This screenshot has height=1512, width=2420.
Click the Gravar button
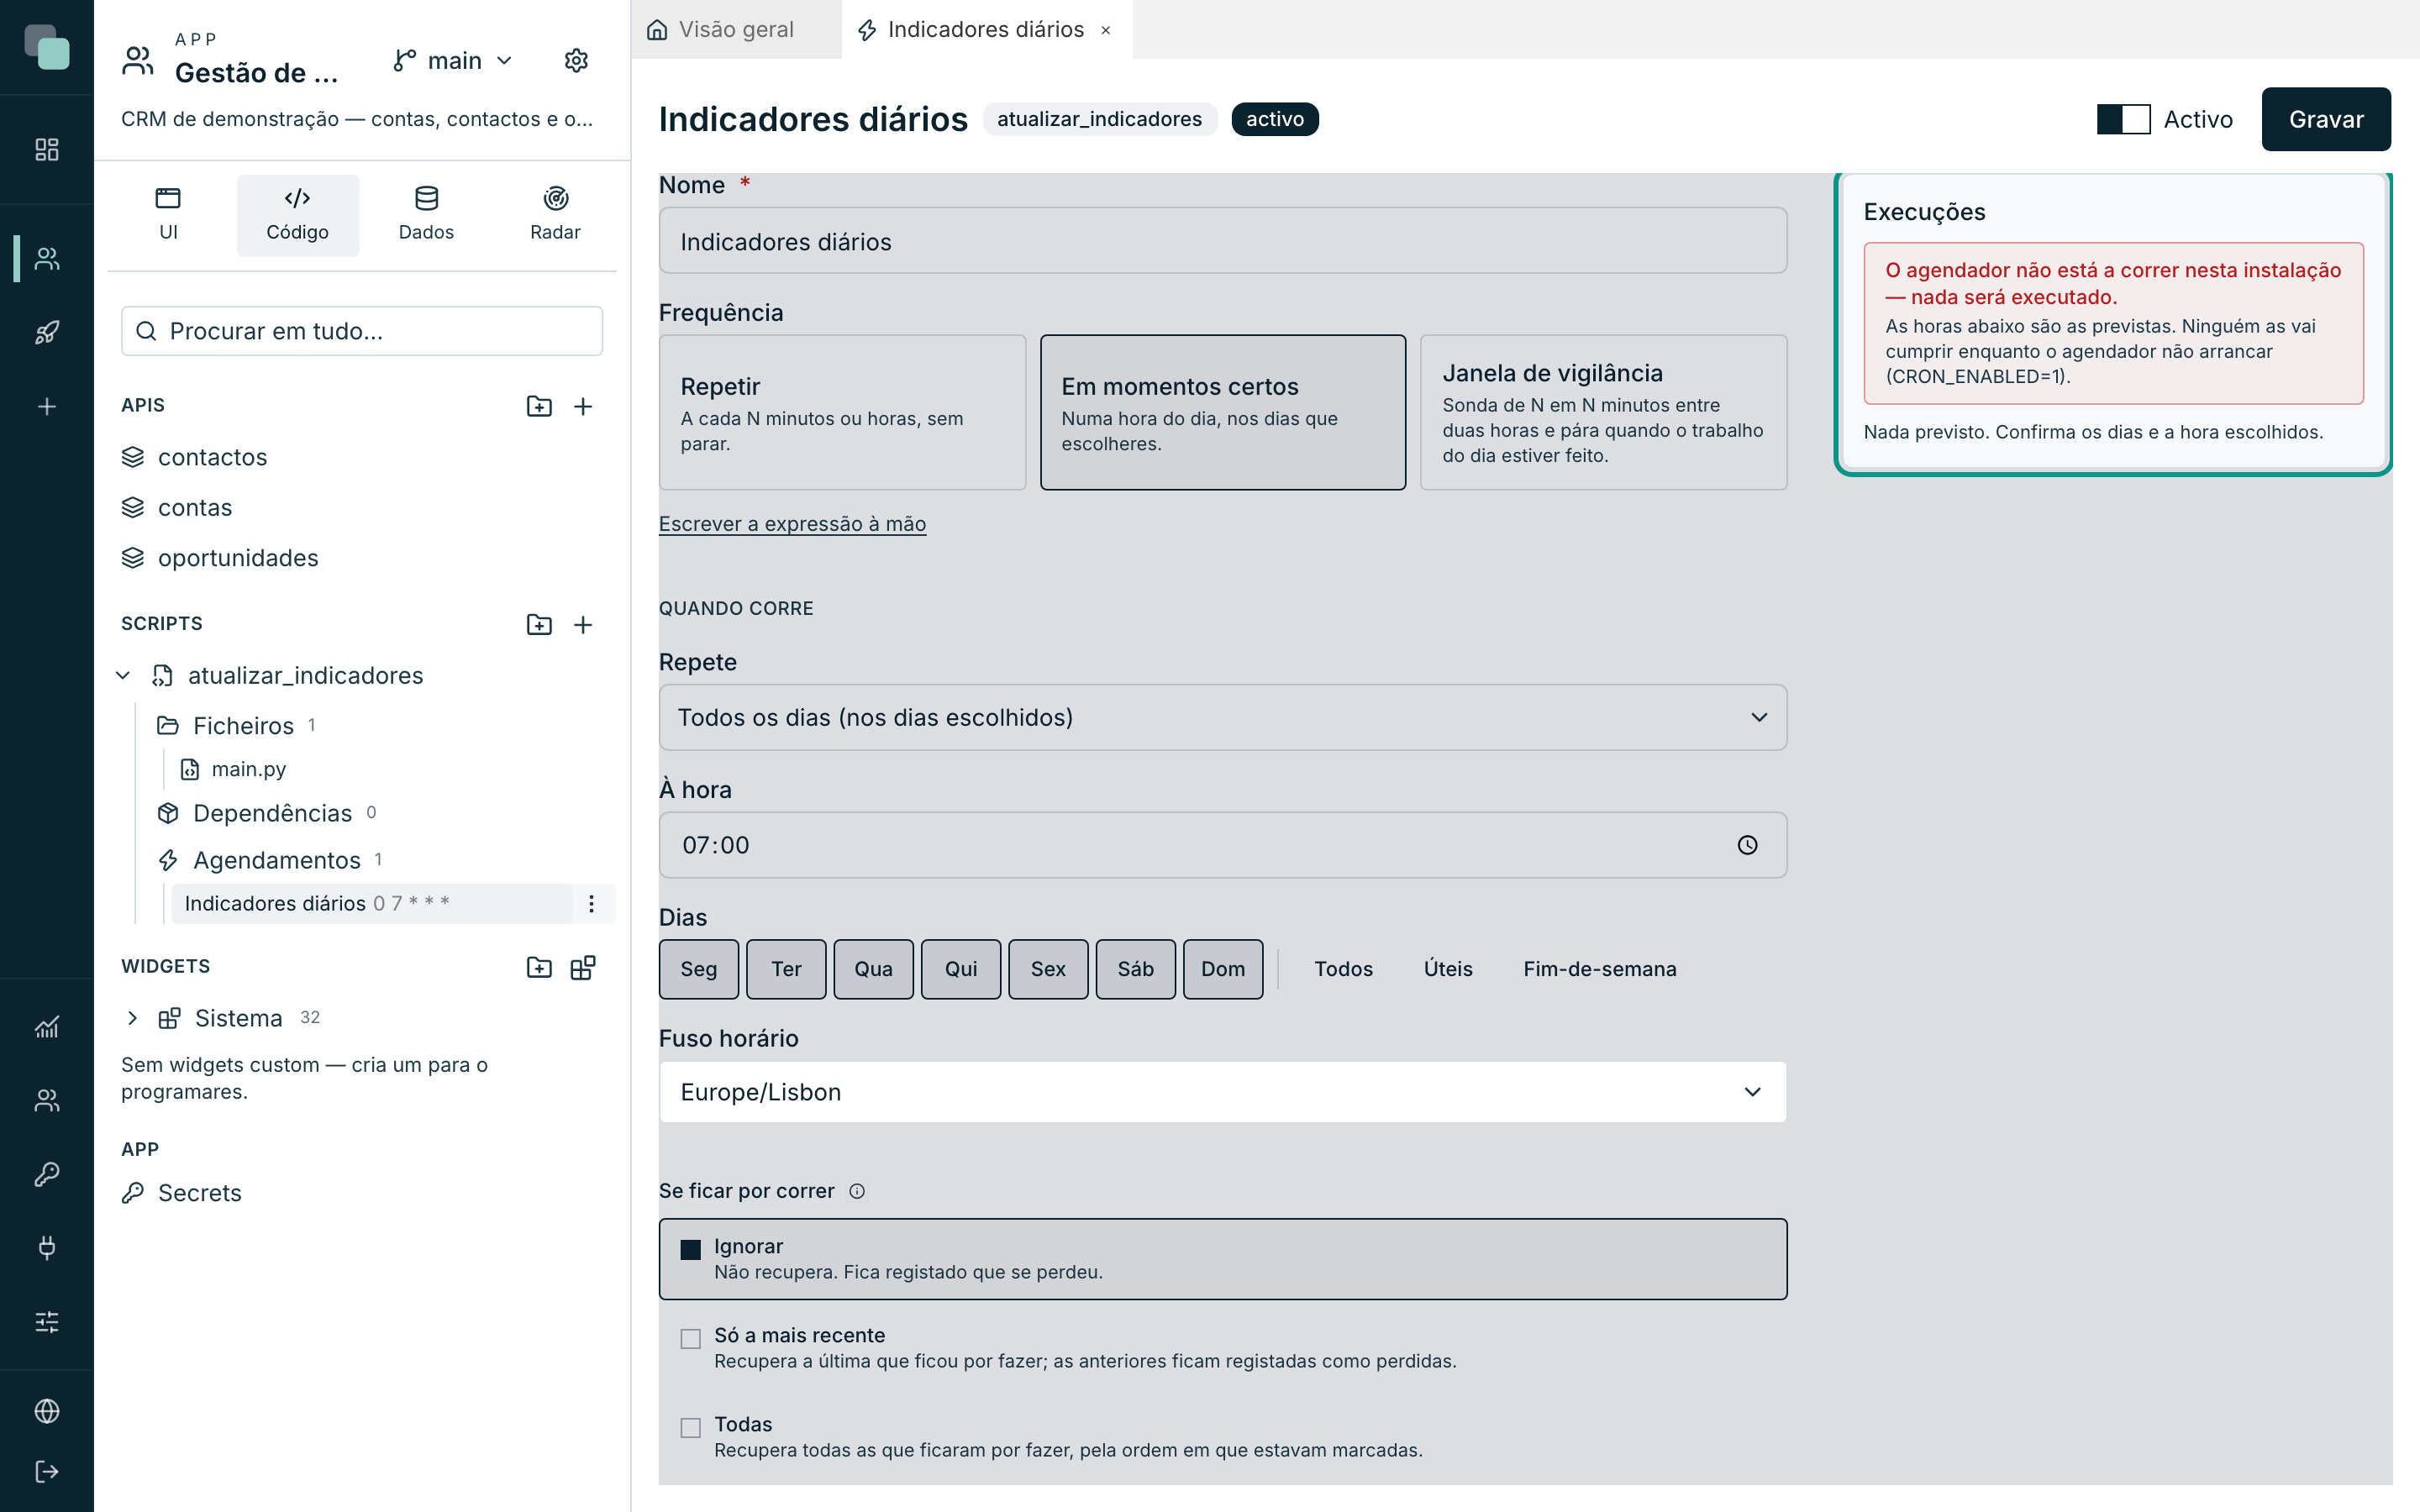point(2326,119)
